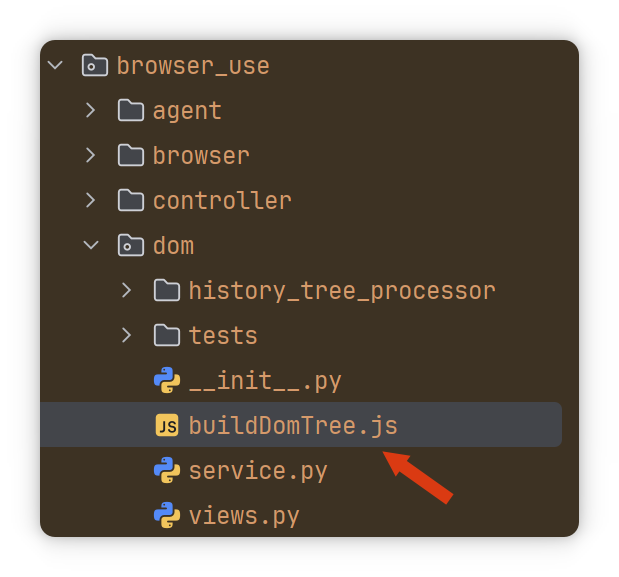
Task: Collapse the browser_use folder chevron
Action: click(55, 66)
